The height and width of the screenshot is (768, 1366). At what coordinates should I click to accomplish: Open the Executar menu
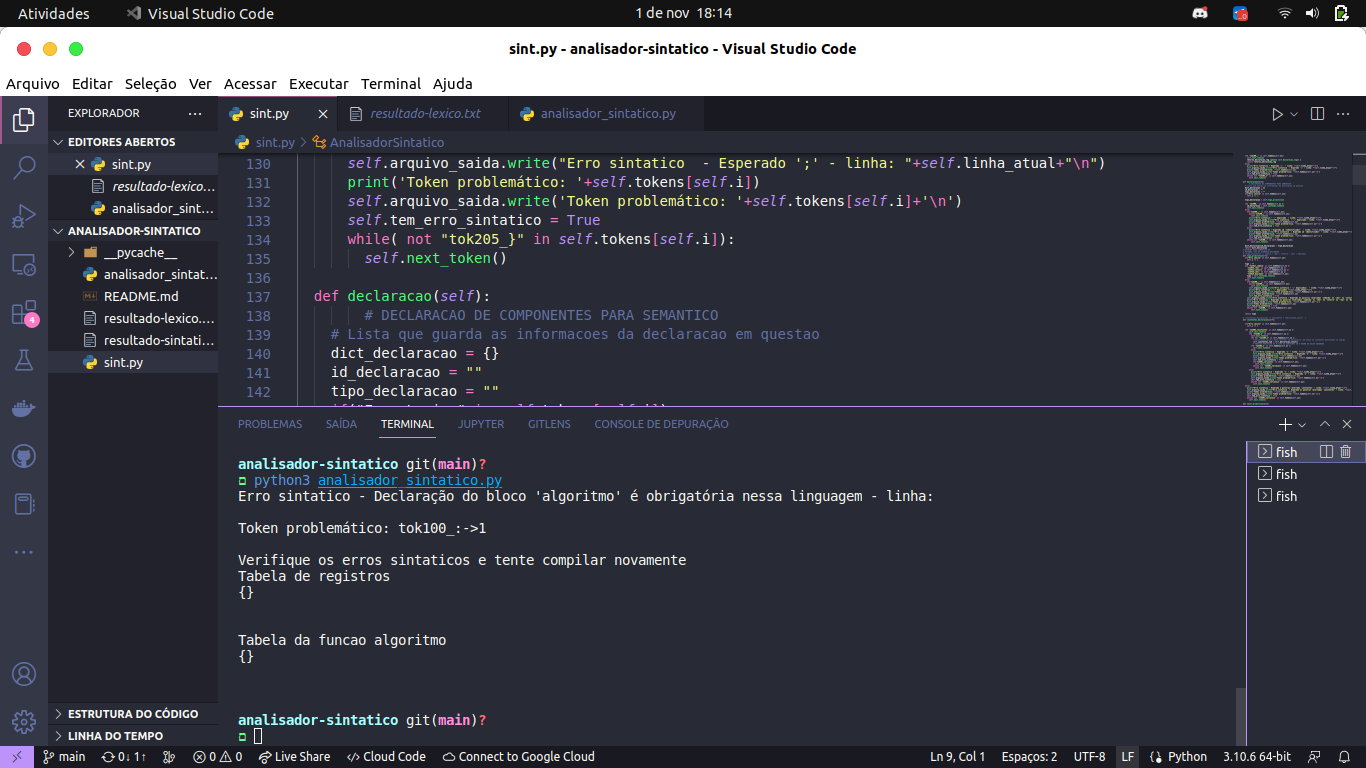(318, 84)
